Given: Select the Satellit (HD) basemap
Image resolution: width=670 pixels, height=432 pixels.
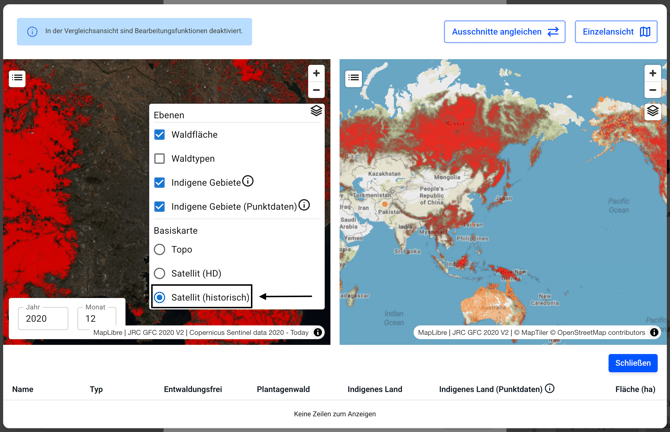Looking at the screenshot, I should pyautogui.click(x=159, y=273).
